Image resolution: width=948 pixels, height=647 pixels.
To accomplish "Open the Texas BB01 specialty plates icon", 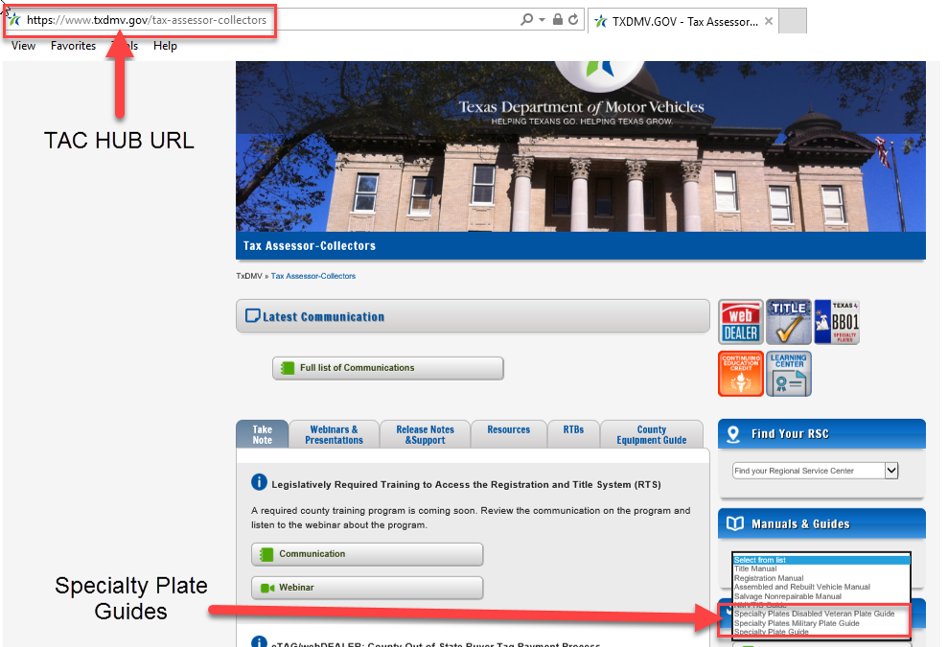I will coord(836,322).
